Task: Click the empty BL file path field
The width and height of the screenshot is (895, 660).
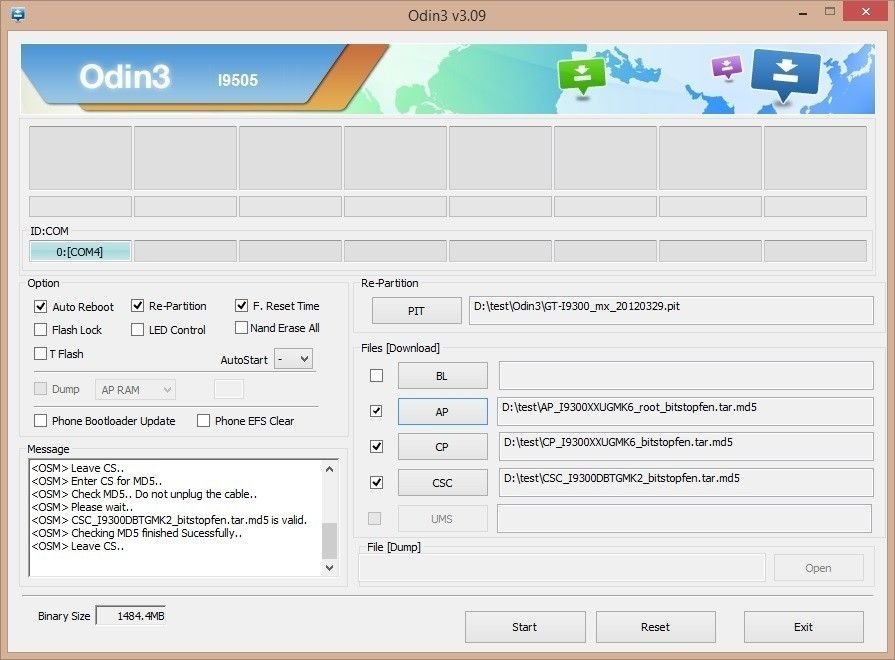Action: [x=686, y=375]
